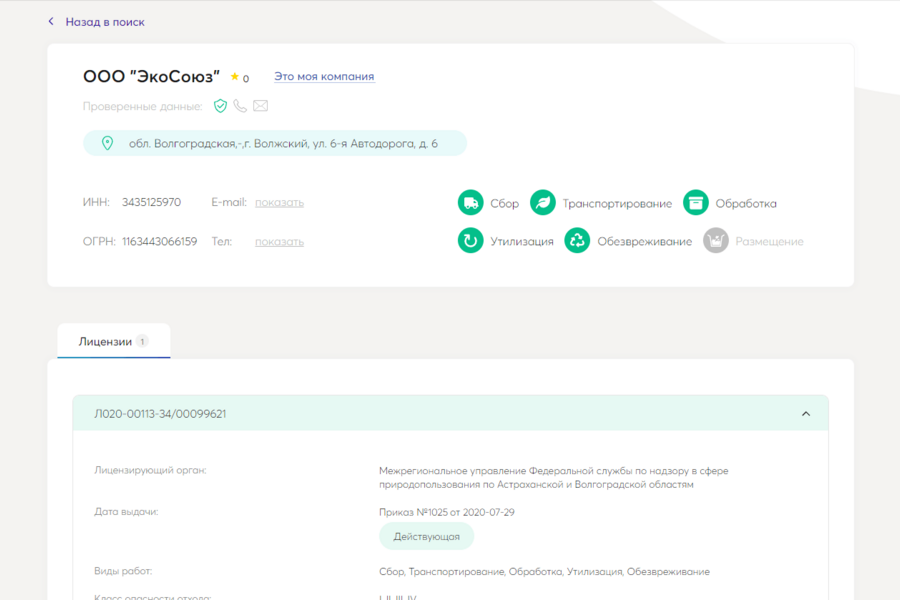Click the Обработка box icon
The width and height of the screenshot is (900, 600).
coord(696,203)
